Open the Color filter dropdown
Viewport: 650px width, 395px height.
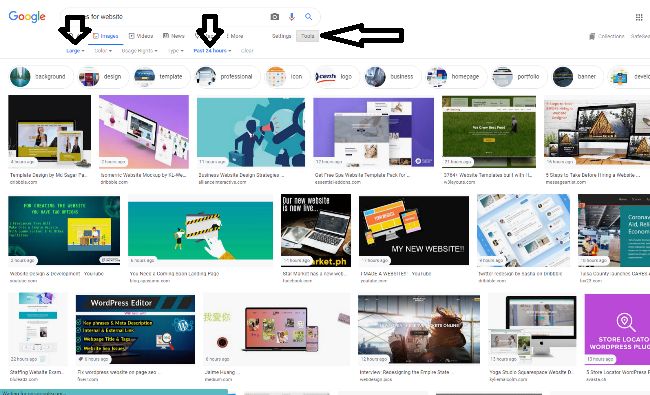click(103, 51)
